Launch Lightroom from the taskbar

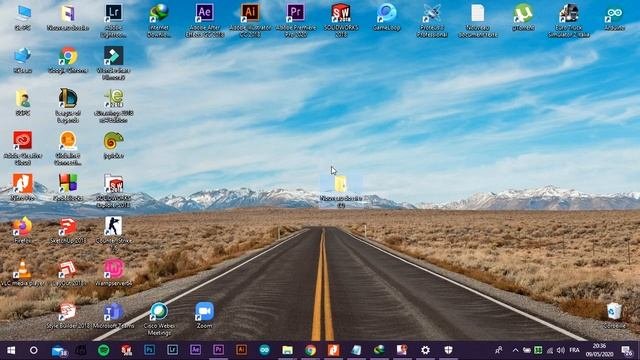point(172,350)
